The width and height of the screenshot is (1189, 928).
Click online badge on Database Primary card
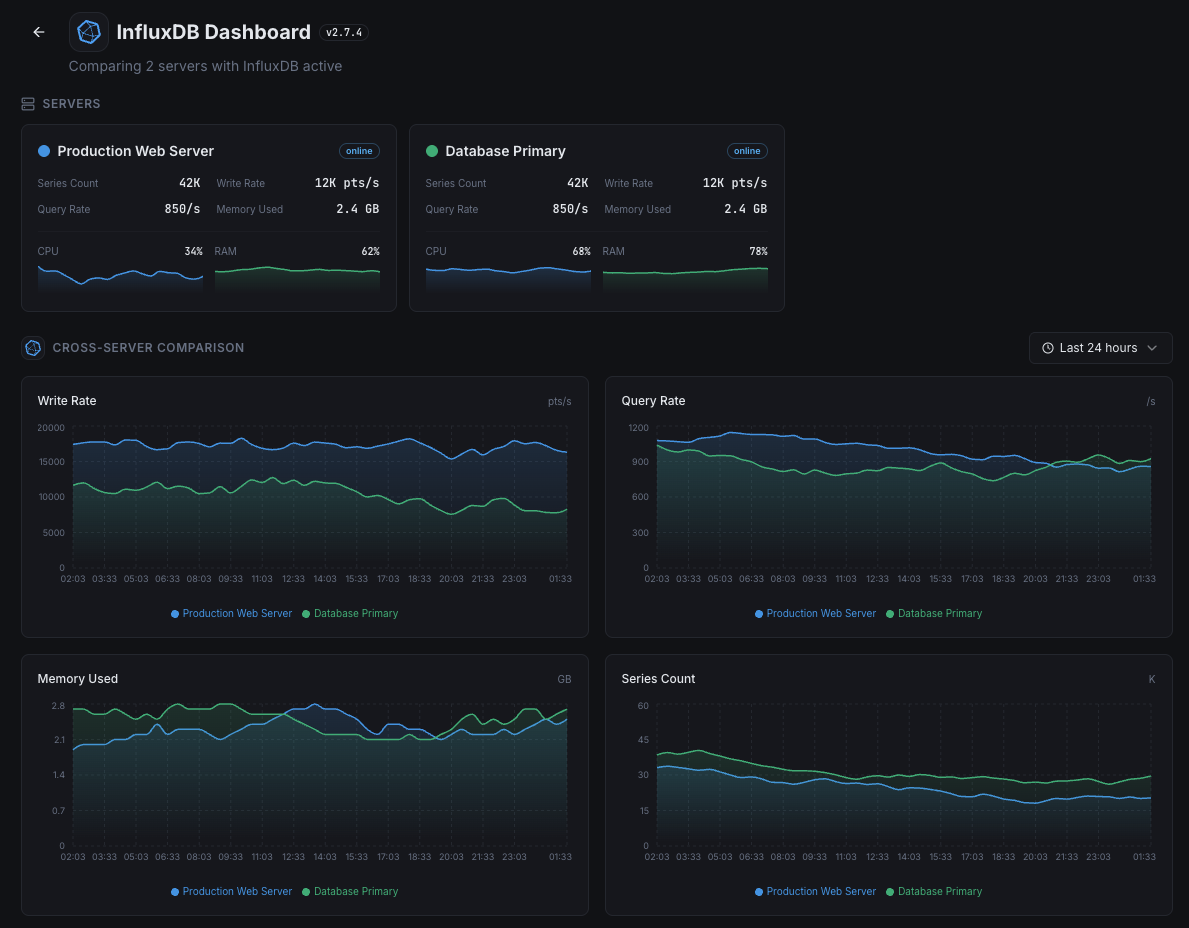point(747,151)
